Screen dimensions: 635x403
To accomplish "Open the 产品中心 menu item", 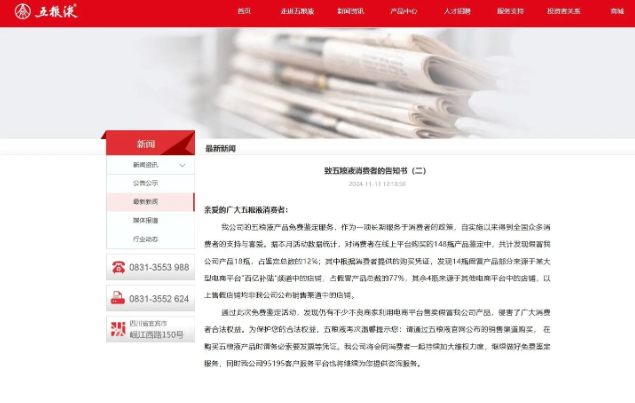I will (403, 11).
